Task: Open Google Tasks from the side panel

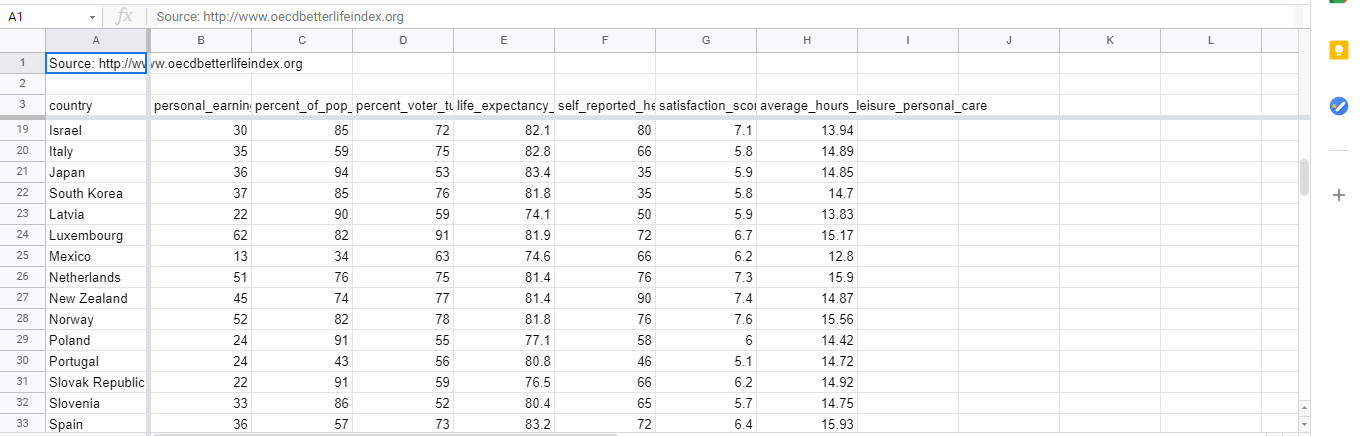Action: 1339,106
